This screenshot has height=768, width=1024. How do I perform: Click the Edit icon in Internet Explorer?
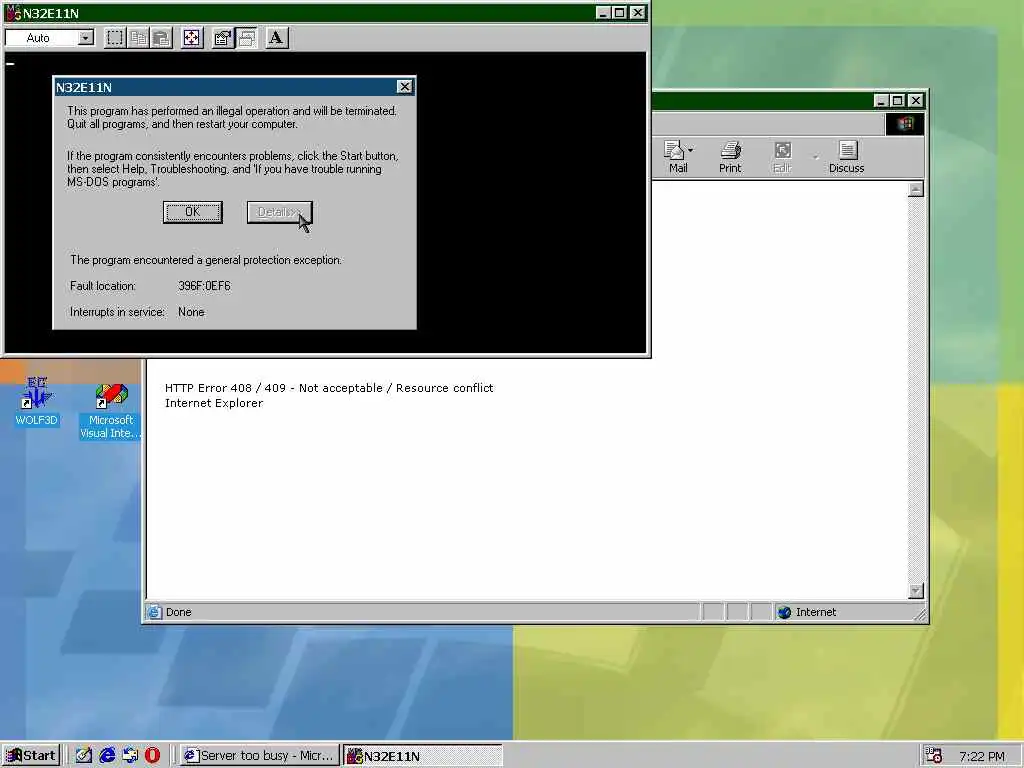tap(782, 157)
